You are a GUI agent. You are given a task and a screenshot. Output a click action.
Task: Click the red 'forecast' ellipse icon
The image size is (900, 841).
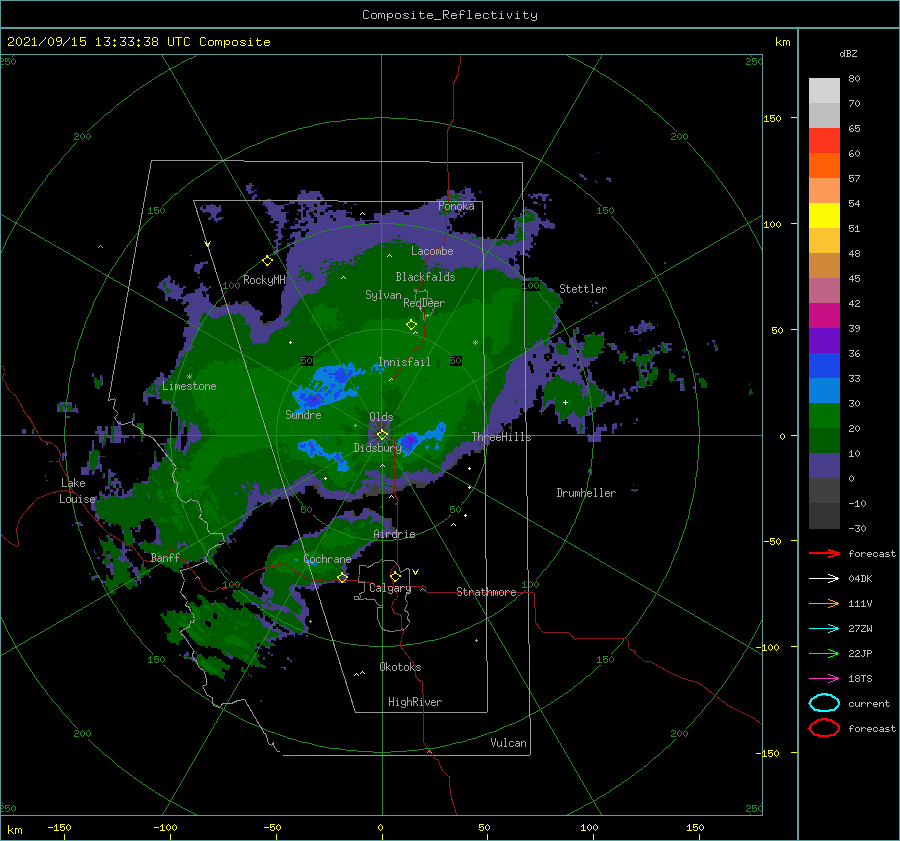[824, 728]
